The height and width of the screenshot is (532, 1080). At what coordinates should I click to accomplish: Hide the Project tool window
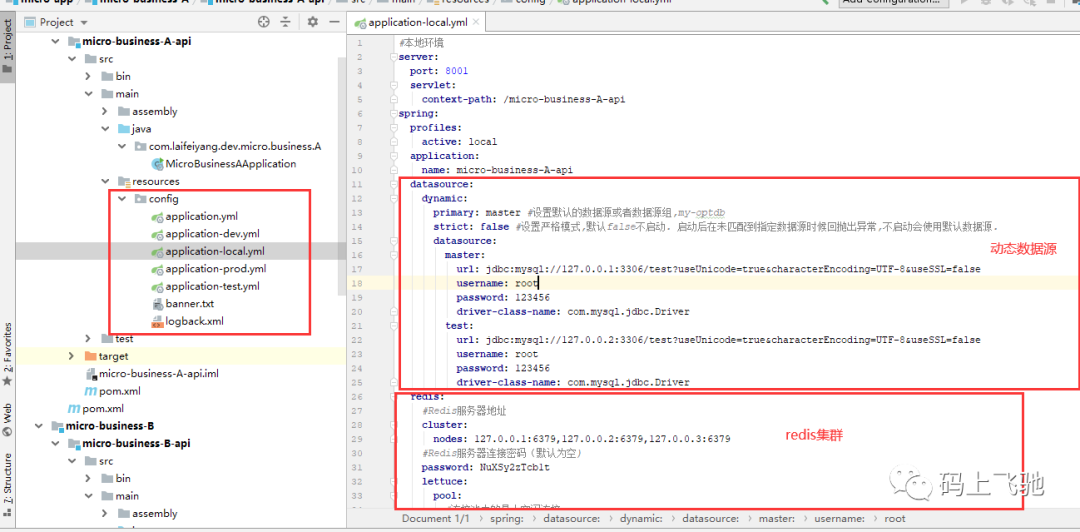point(334,22)
